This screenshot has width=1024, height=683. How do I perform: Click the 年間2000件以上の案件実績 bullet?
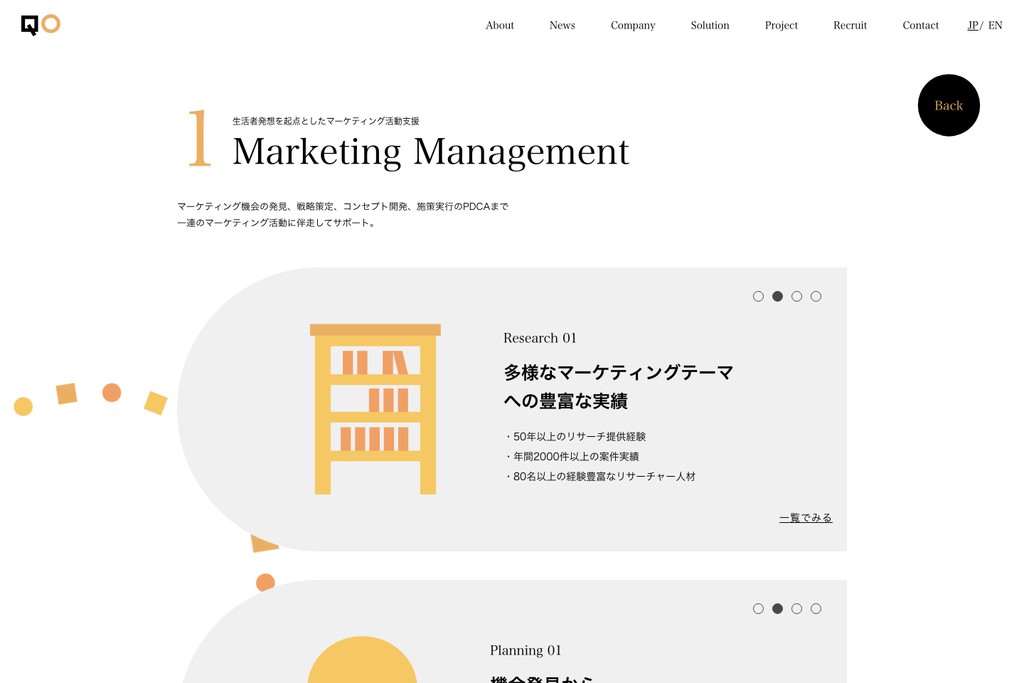[572, 456]
